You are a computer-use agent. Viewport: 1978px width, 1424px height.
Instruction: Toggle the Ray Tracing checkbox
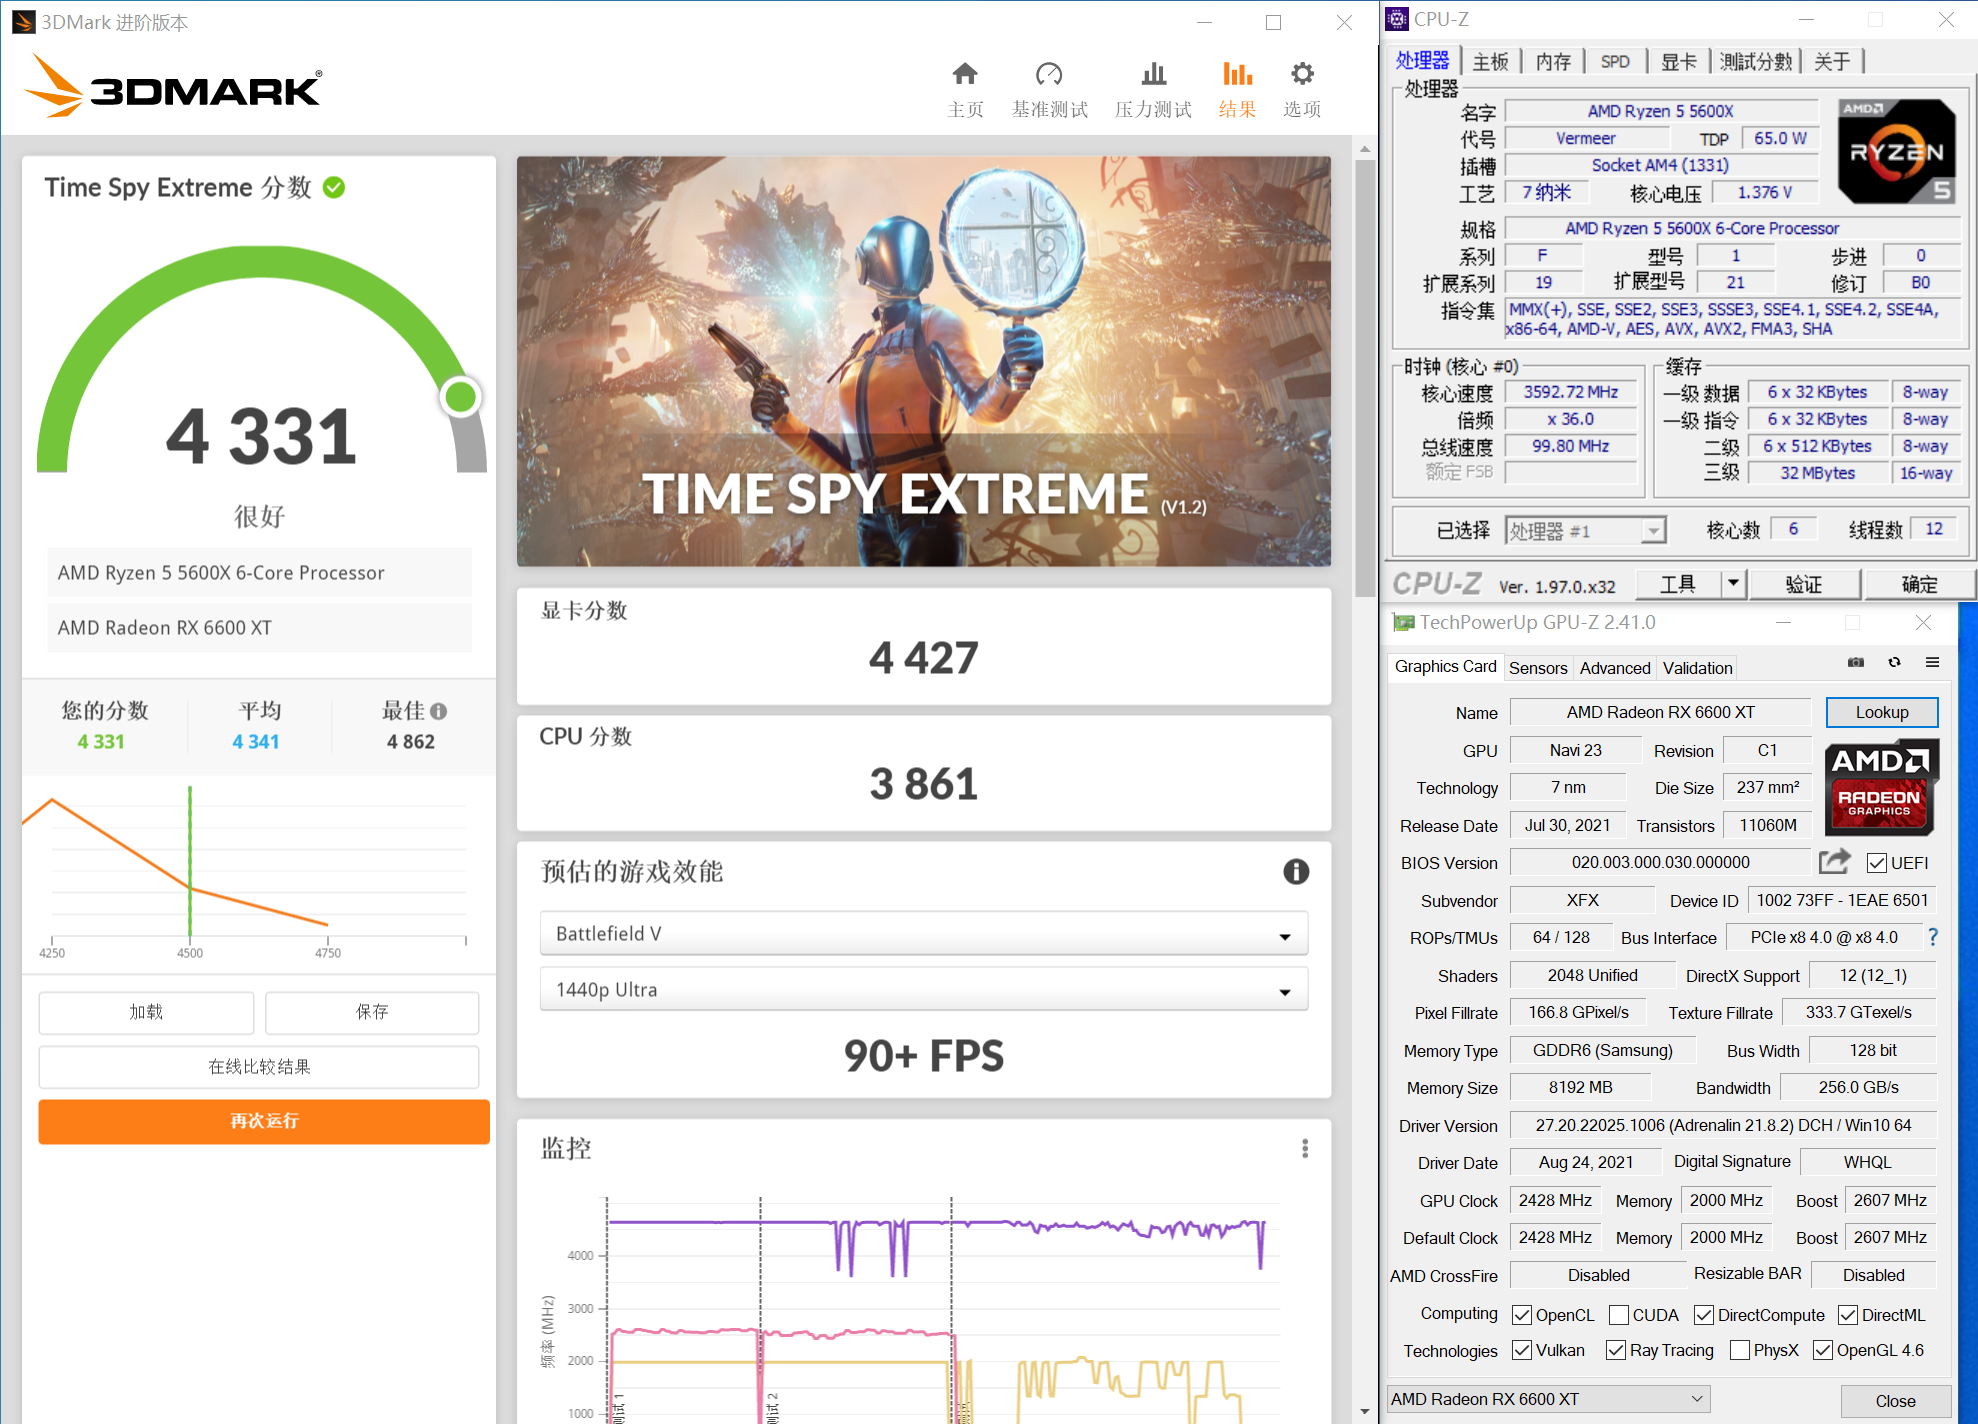[x=1615, y=1351]
